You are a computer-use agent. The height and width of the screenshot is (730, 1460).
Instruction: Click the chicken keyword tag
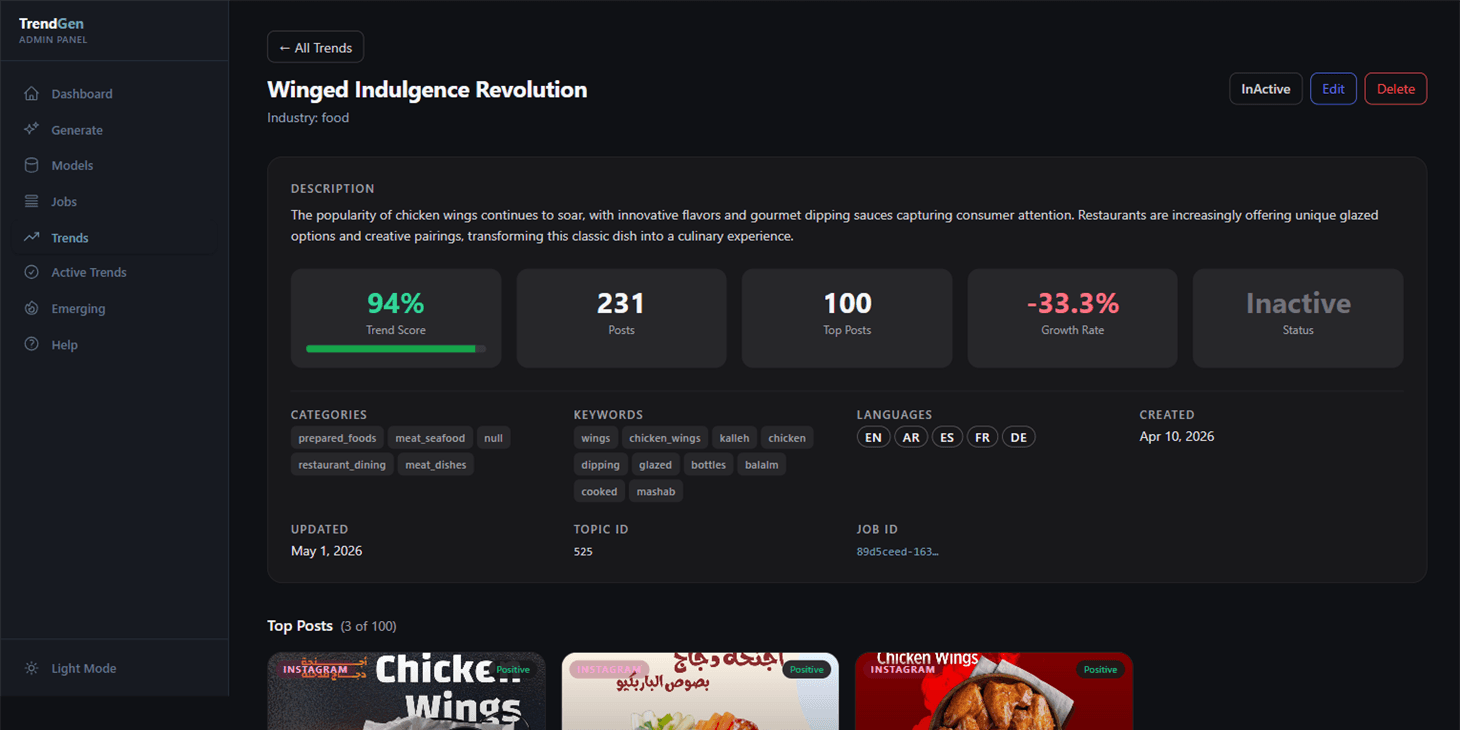[787, 438]
